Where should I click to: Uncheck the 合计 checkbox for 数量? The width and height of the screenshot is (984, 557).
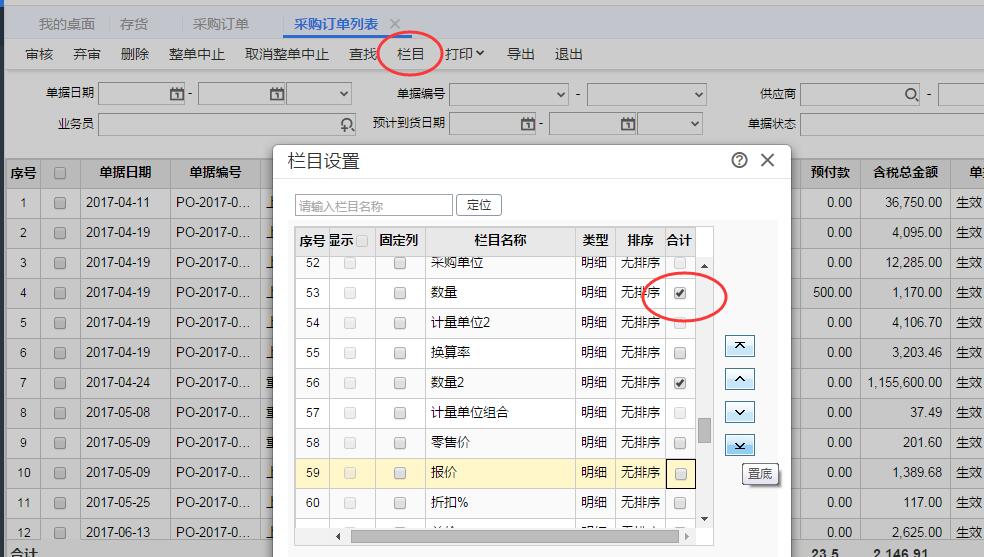coord(680,293)
